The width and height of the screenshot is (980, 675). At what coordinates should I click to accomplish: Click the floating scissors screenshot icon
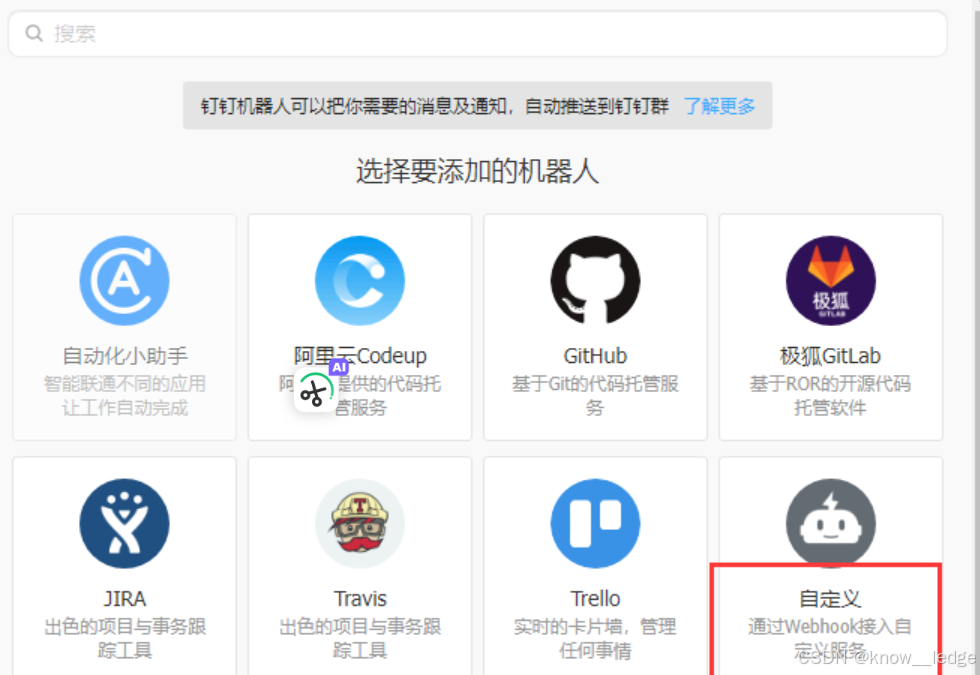click(x=314, y=391)
